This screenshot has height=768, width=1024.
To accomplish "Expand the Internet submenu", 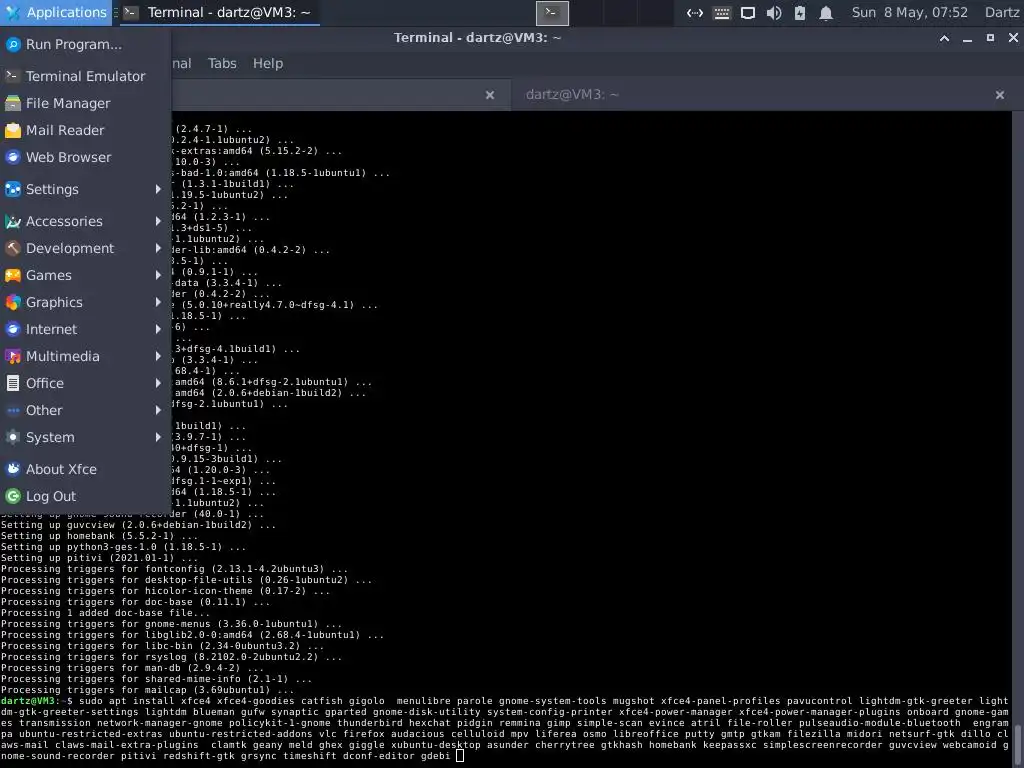I will click(x=86, y=329).
